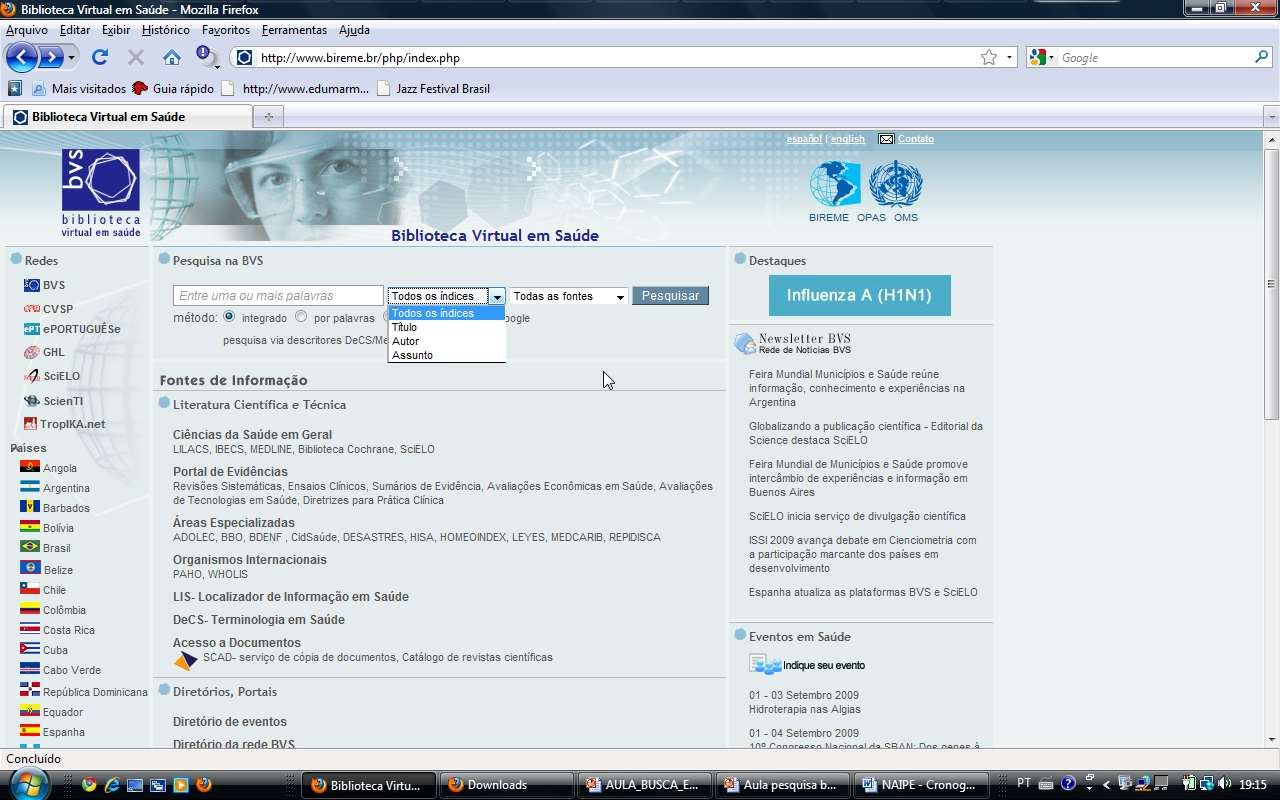The image size is (1280, 800).
Task: Open the list all tabs dropdown
Action: pos(1272,117)
